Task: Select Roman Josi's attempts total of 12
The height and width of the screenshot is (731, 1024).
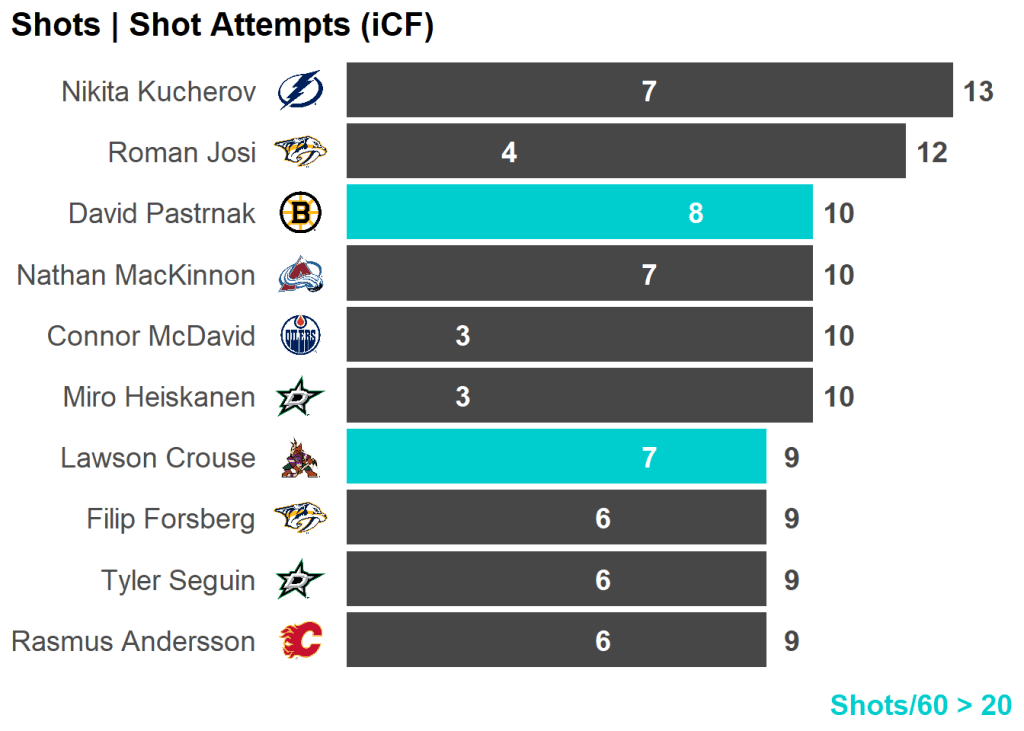Action: pos(932,152)
